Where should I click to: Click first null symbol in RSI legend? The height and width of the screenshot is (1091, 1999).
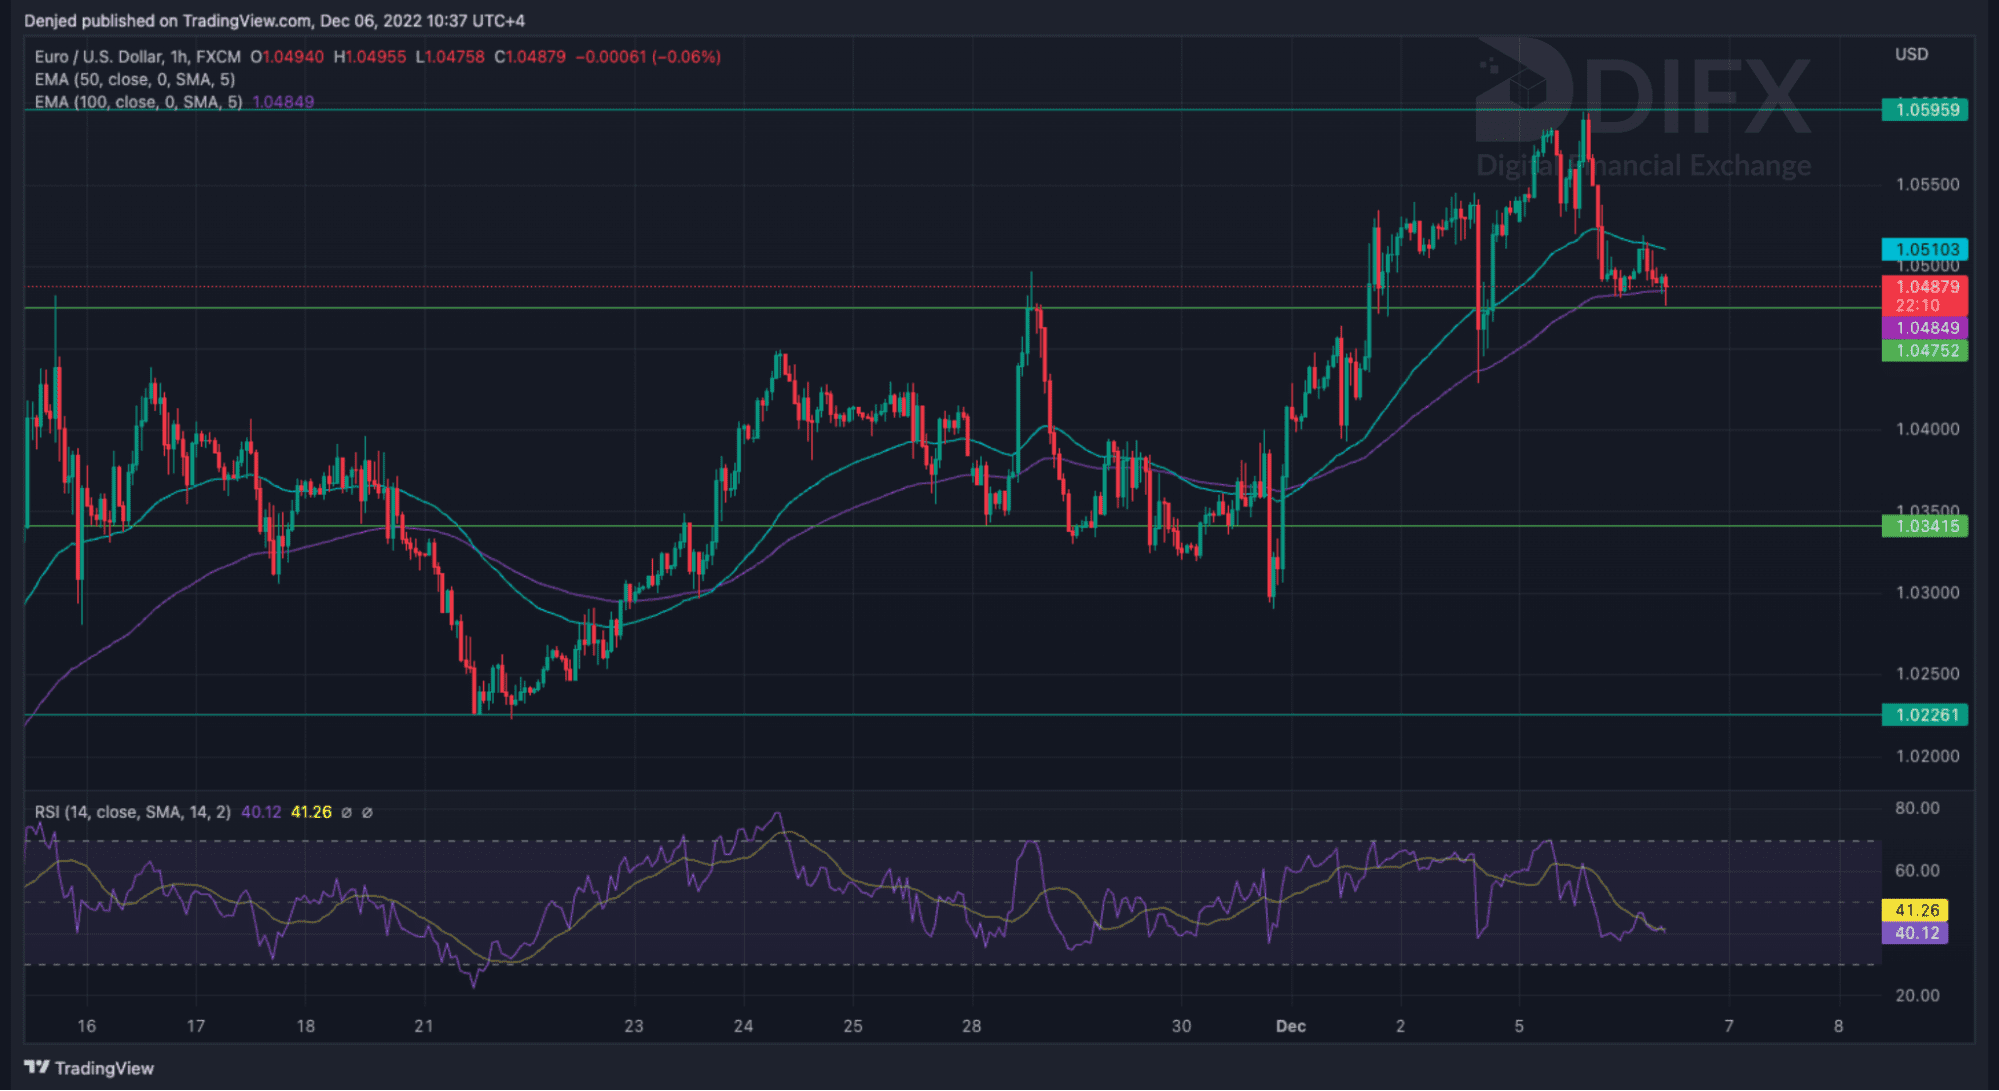(346, 812)
